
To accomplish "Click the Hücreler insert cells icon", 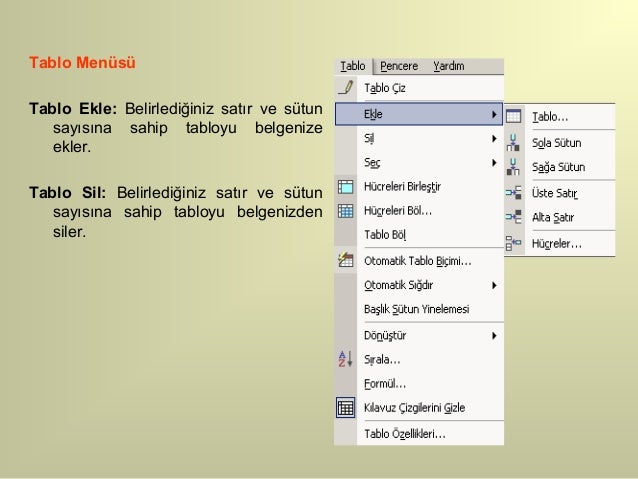I will (x=513, y=243).
